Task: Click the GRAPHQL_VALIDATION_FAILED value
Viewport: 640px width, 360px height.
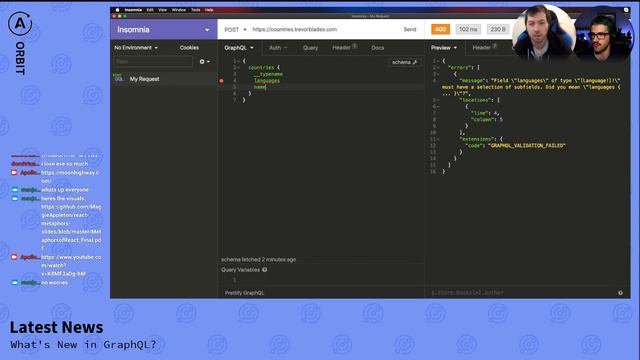Action: tap(527, 146)
